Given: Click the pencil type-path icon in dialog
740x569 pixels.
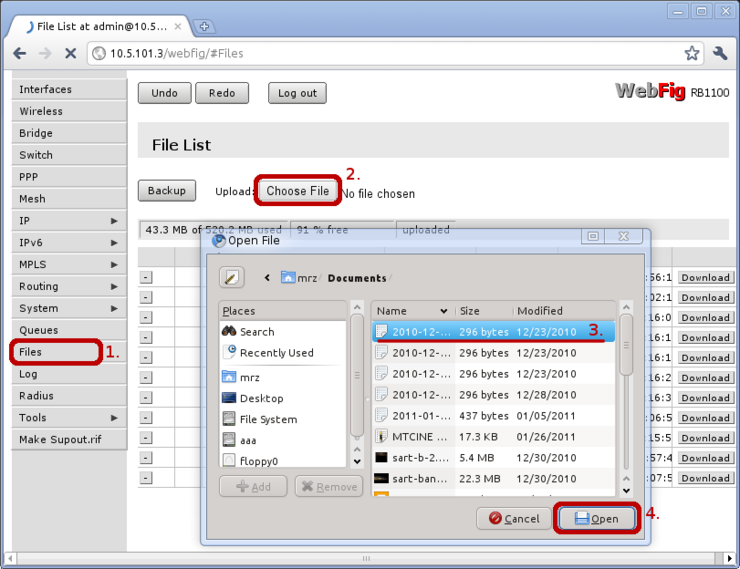Looking at the screenshot, I should click(232, 277).
